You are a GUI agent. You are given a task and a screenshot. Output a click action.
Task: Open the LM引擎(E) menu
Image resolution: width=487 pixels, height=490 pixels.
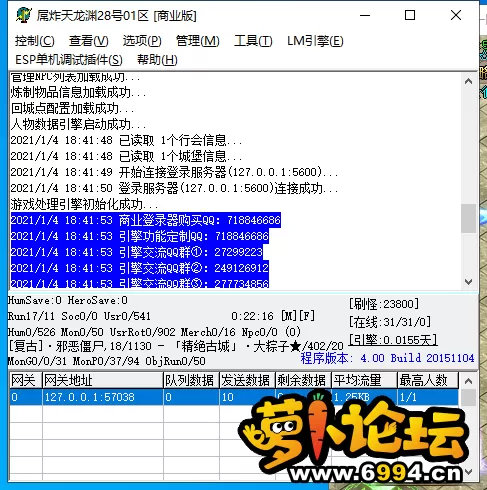315,41
